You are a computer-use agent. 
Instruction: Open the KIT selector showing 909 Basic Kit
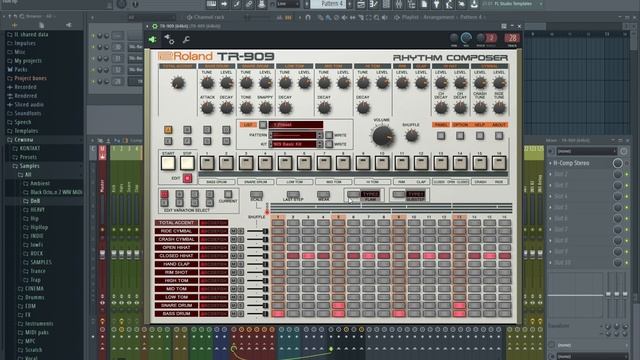294,144
